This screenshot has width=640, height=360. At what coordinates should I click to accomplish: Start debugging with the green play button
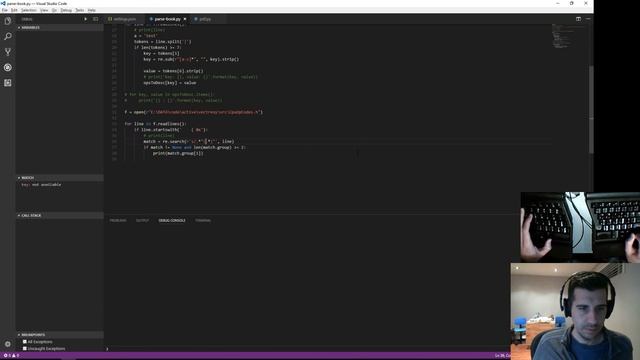pos(85,19)
